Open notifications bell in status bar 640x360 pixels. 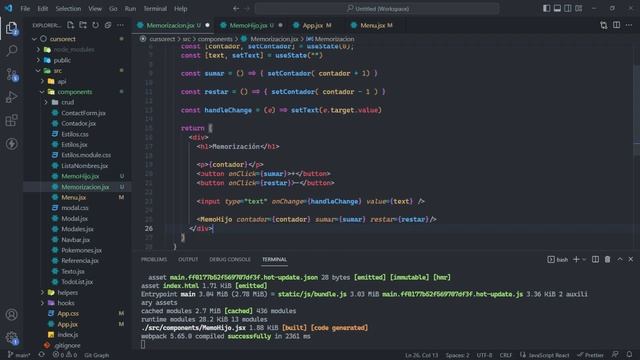pyautogui.click(x=629, y=355)
